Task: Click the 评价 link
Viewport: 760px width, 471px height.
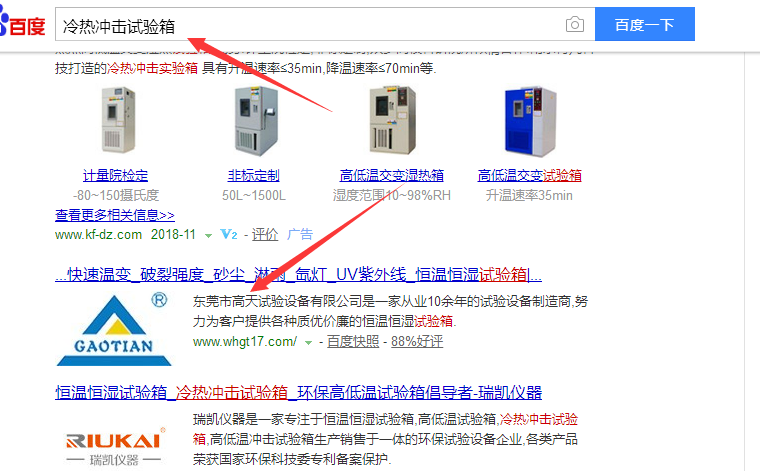Action: 265,235
